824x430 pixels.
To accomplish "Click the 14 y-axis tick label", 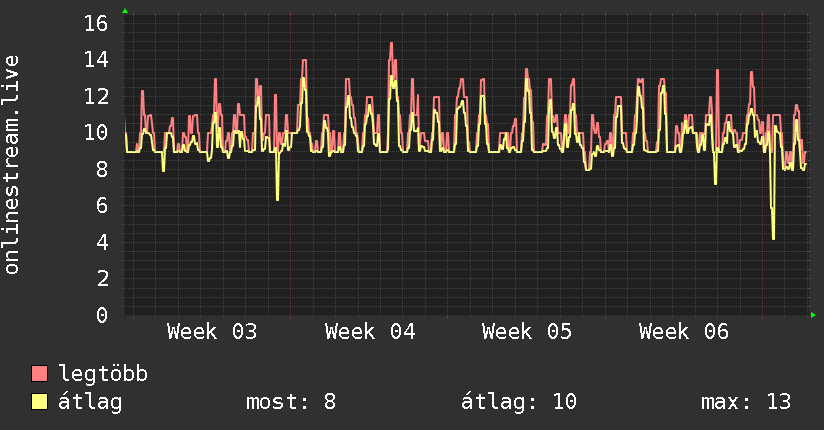I will (x=96, y=60).
